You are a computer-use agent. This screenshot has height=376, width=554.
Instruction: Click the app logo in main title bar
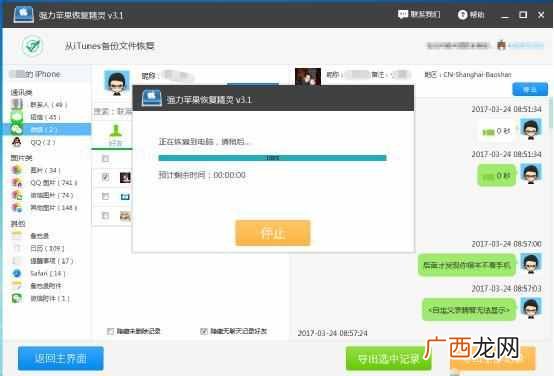pyautogui.click(x=23, y=14)
